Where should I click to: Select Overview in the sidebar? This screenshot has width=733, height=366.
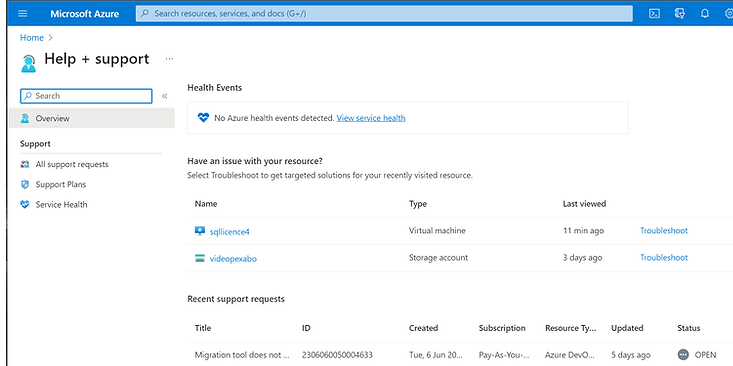92,118
